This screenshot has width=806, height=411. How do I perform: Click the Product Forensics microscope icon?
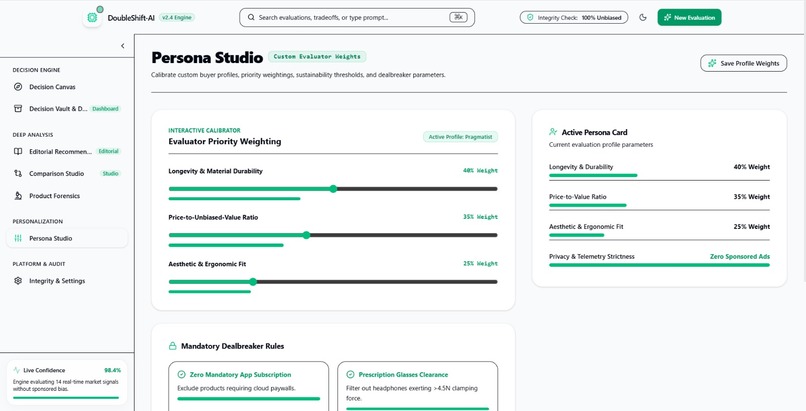coord(18,196)
